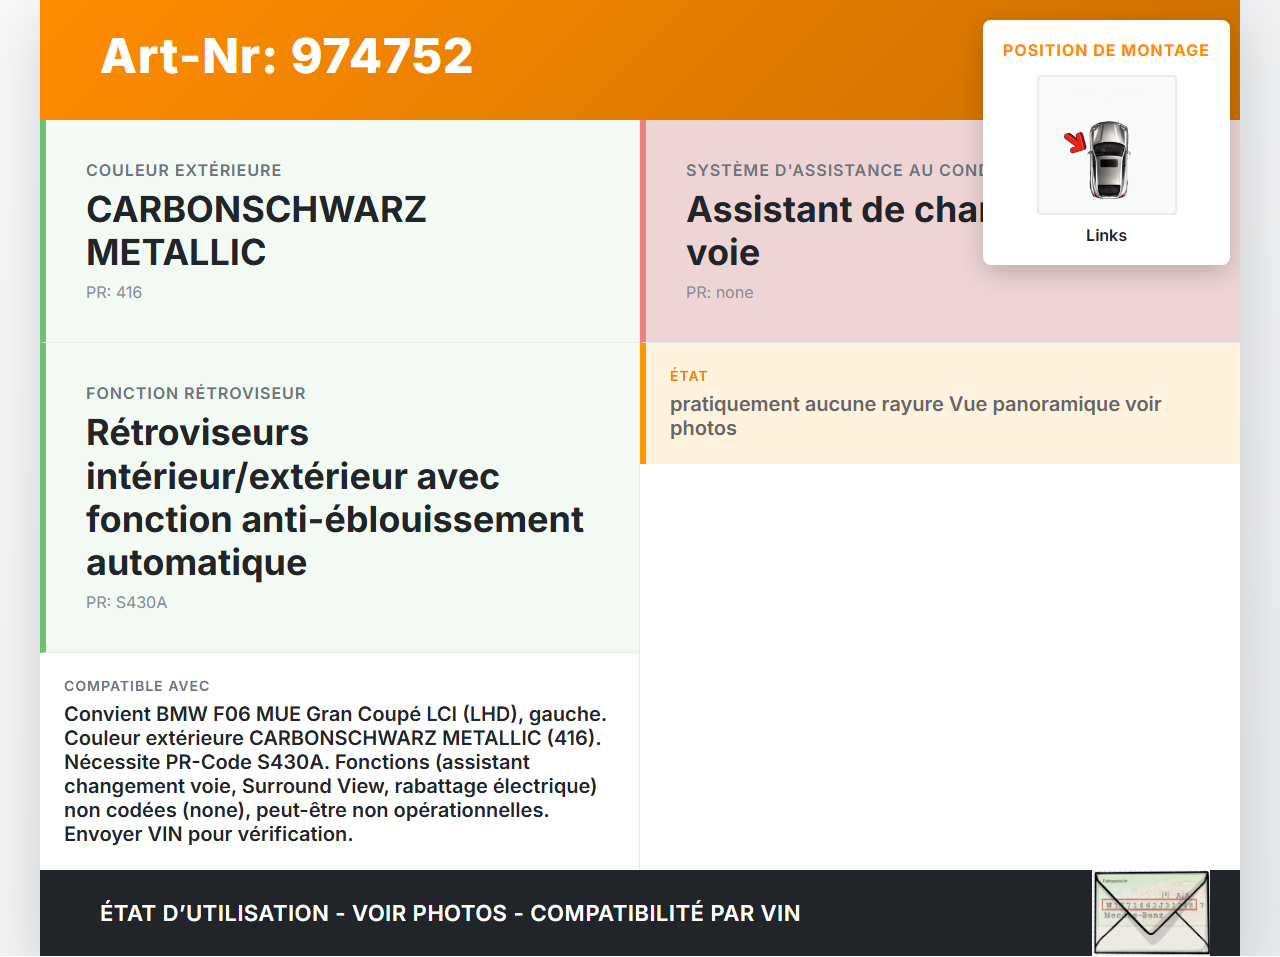
Task: Select the pratiquement aucune rayure condition text
Action: tap(916, 416)
